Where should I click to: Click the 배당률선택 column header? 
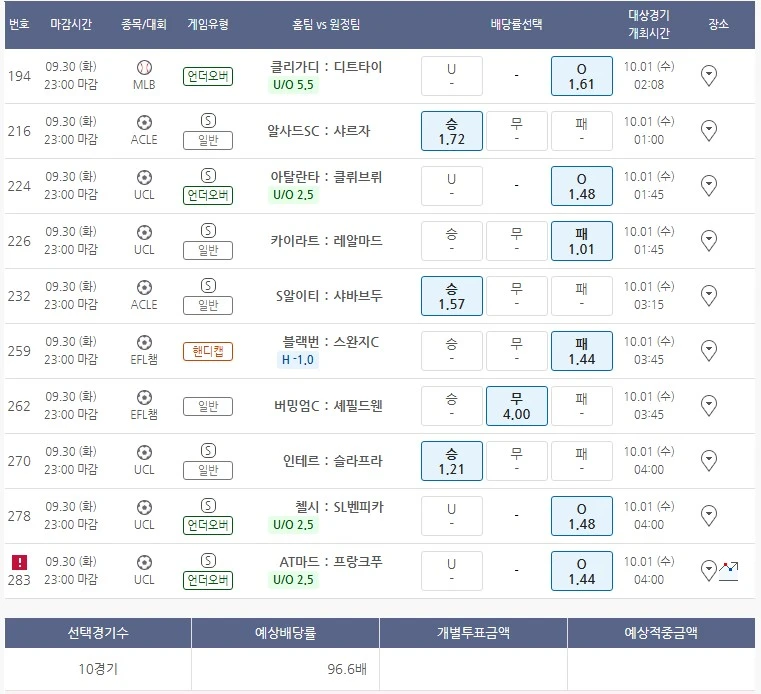click(x=516, y=25)
